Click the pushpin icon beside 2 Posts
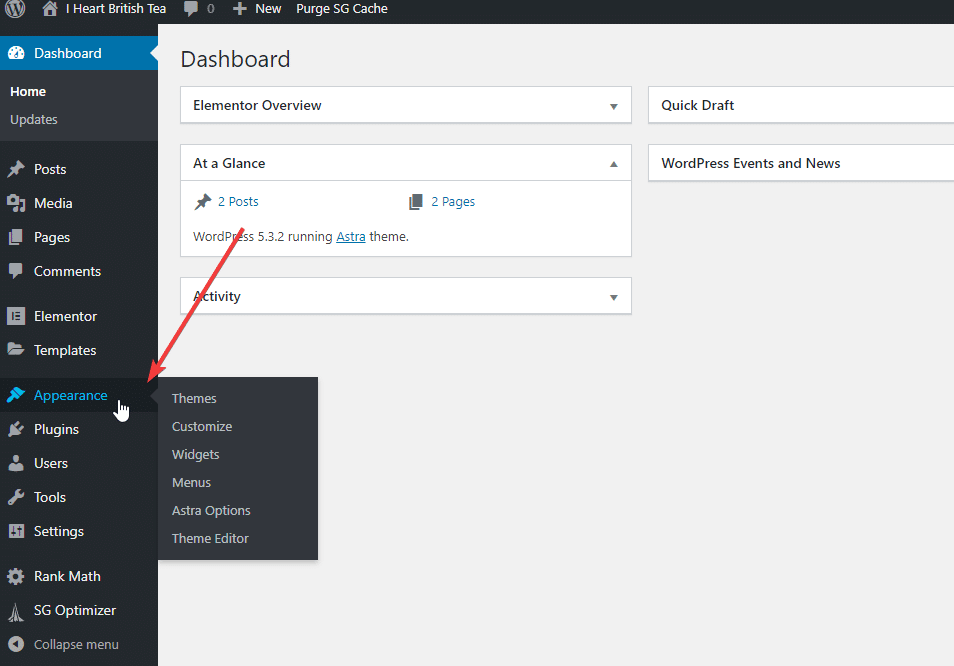954x666 pixels. click(x=203, y=202)
